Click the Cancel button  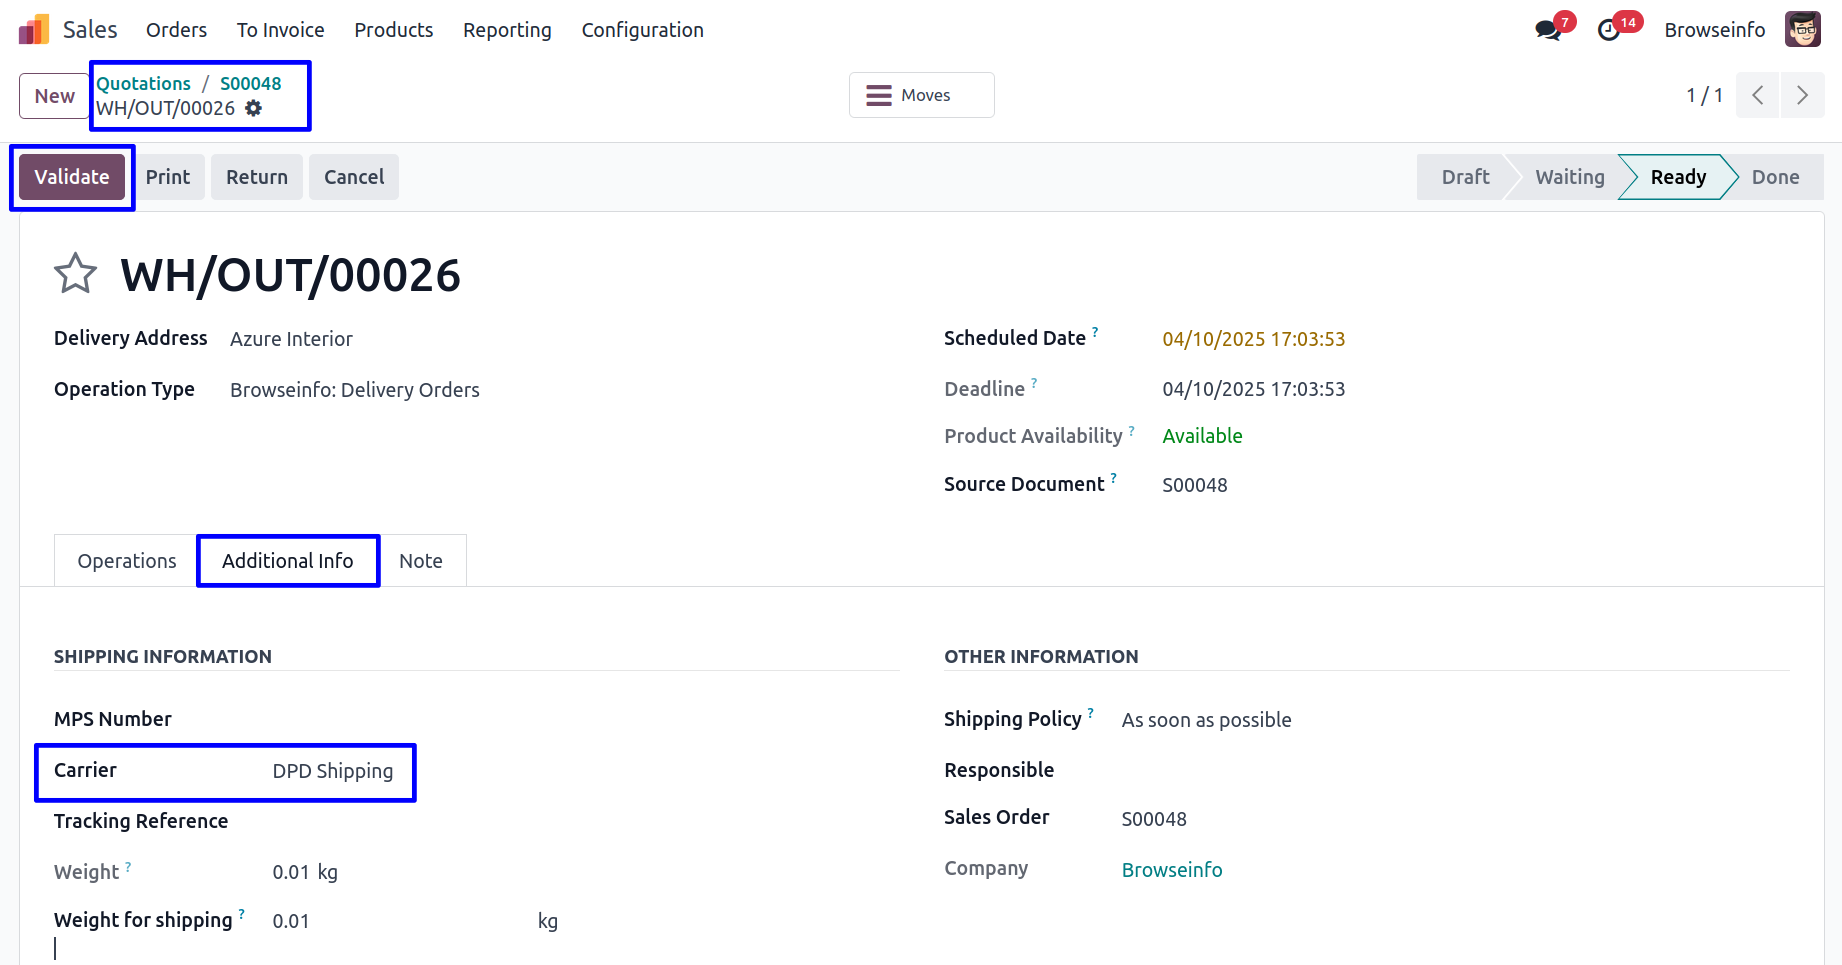[353, 177]
